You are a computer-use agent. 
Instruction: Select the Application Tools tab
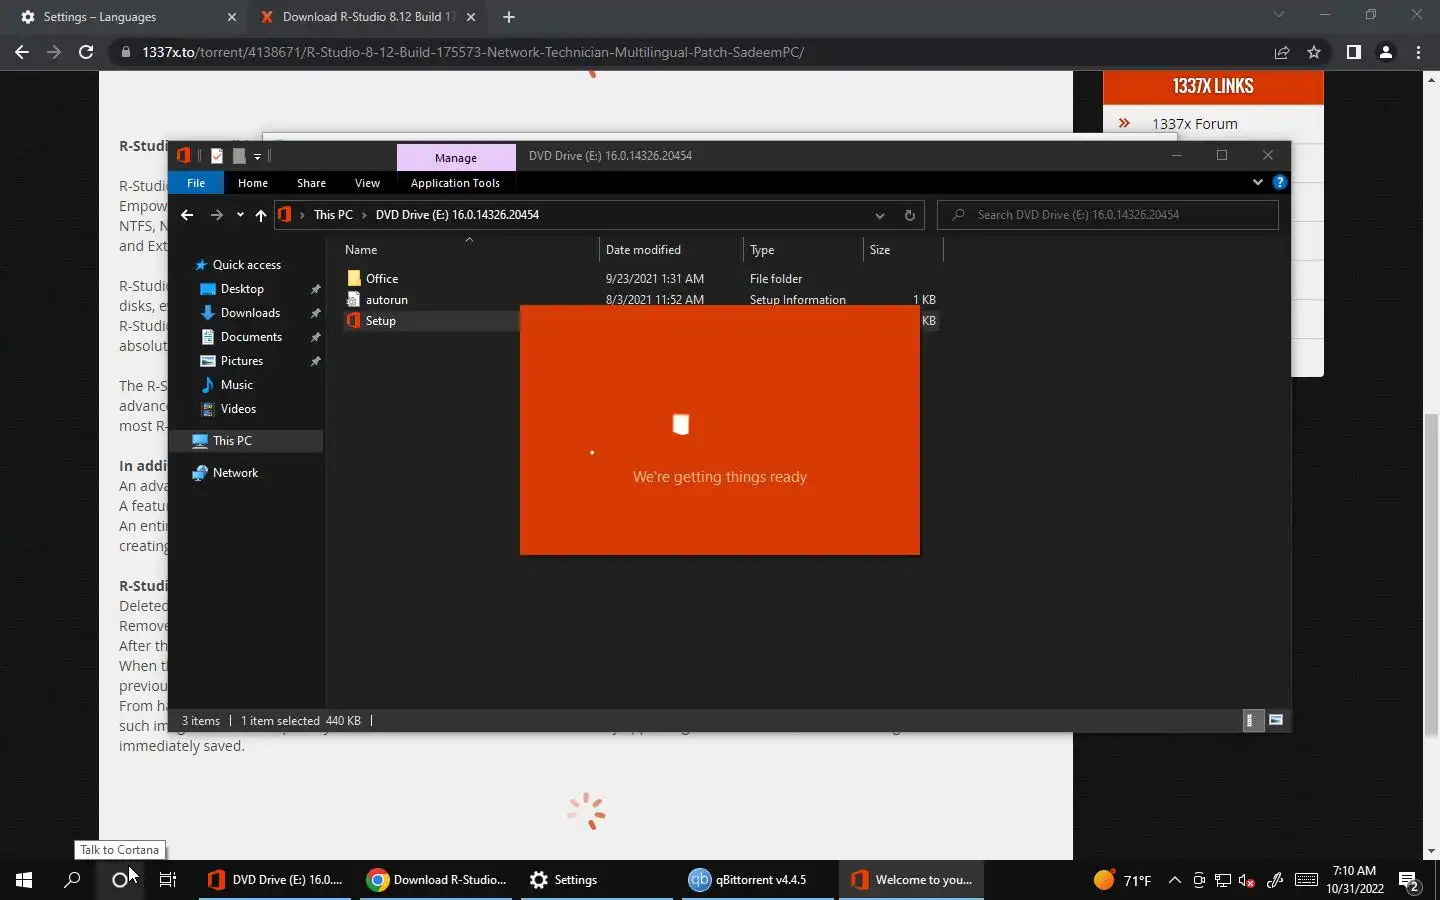tap(455, 183)
